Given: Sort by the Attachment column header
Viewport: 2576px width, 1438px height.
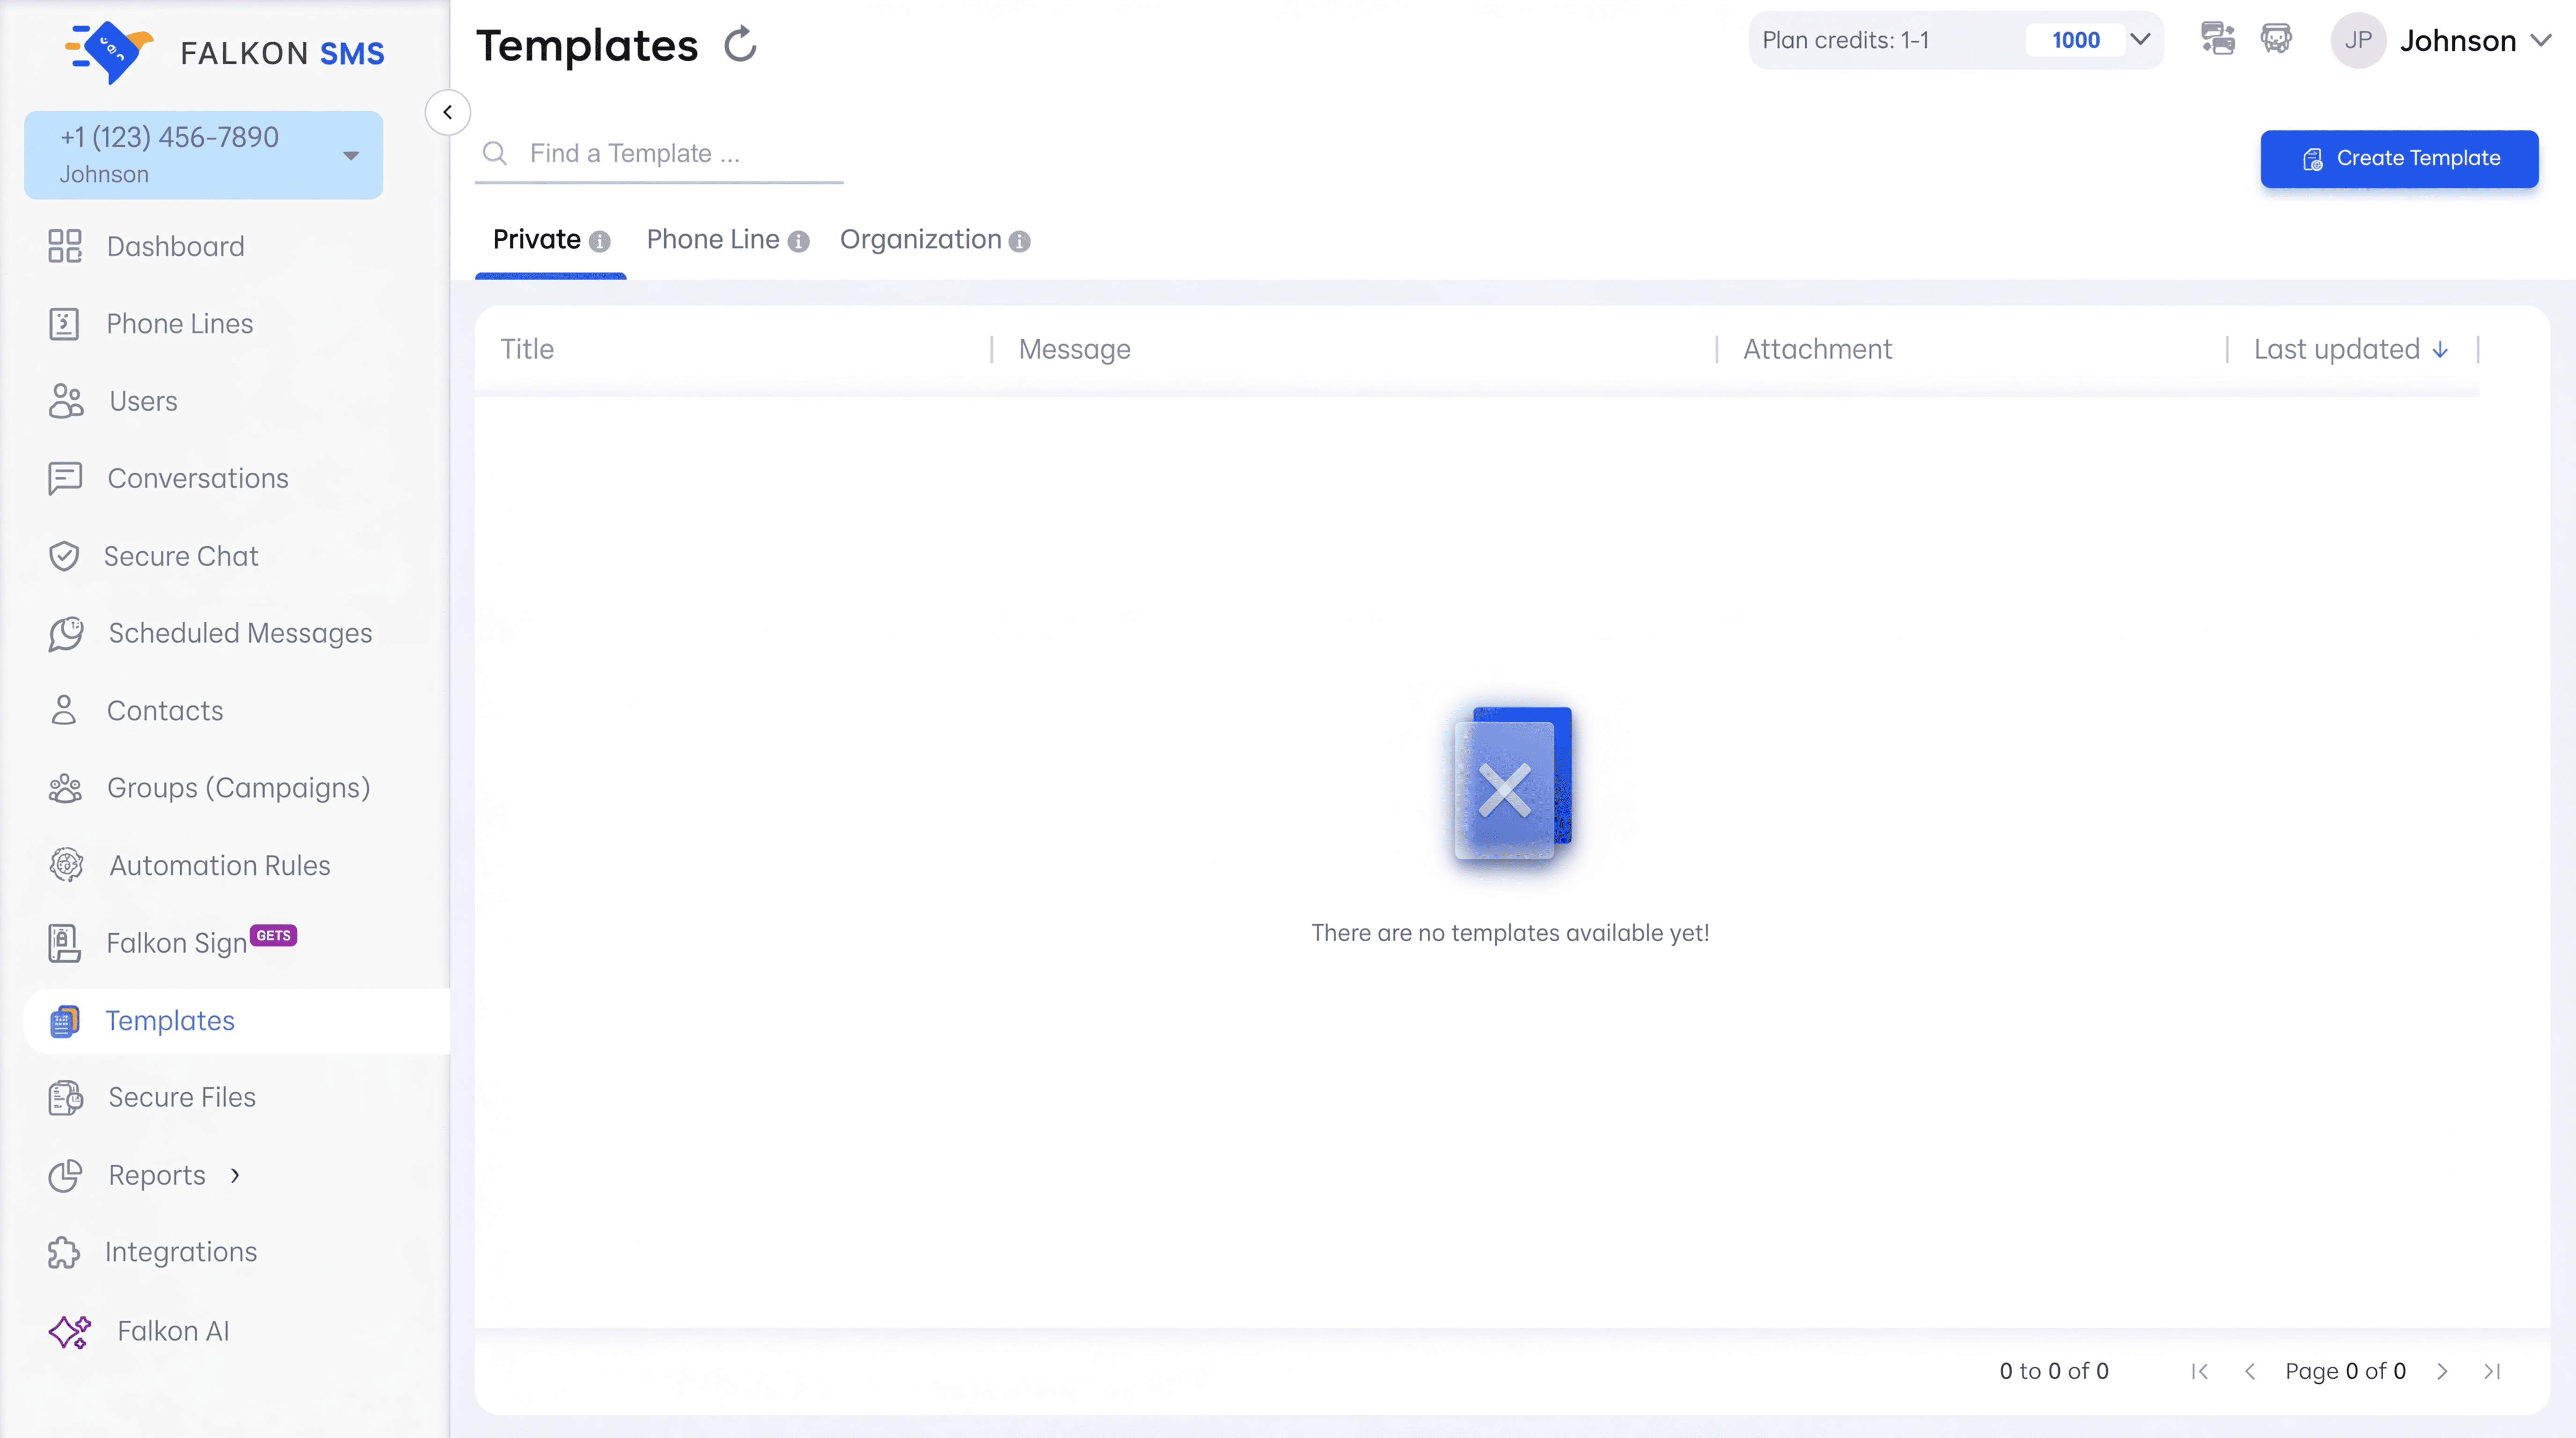Looking at the screenshot, I should tap(1817, 349).
